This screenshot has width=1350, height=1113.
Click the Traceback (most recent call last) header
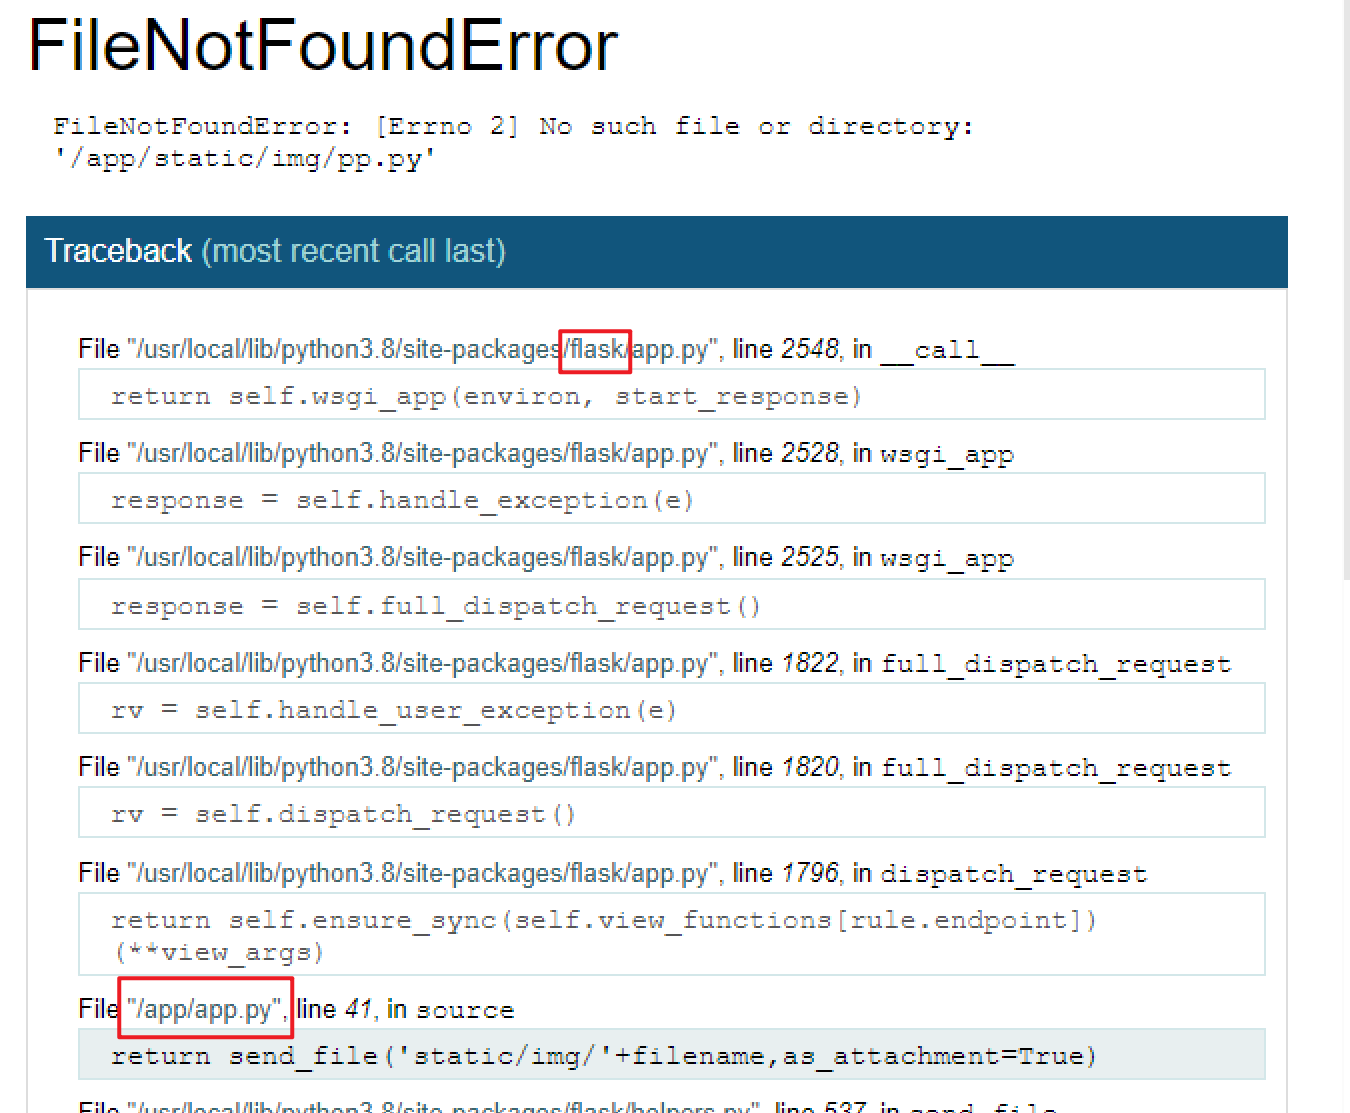coord(656,251)
